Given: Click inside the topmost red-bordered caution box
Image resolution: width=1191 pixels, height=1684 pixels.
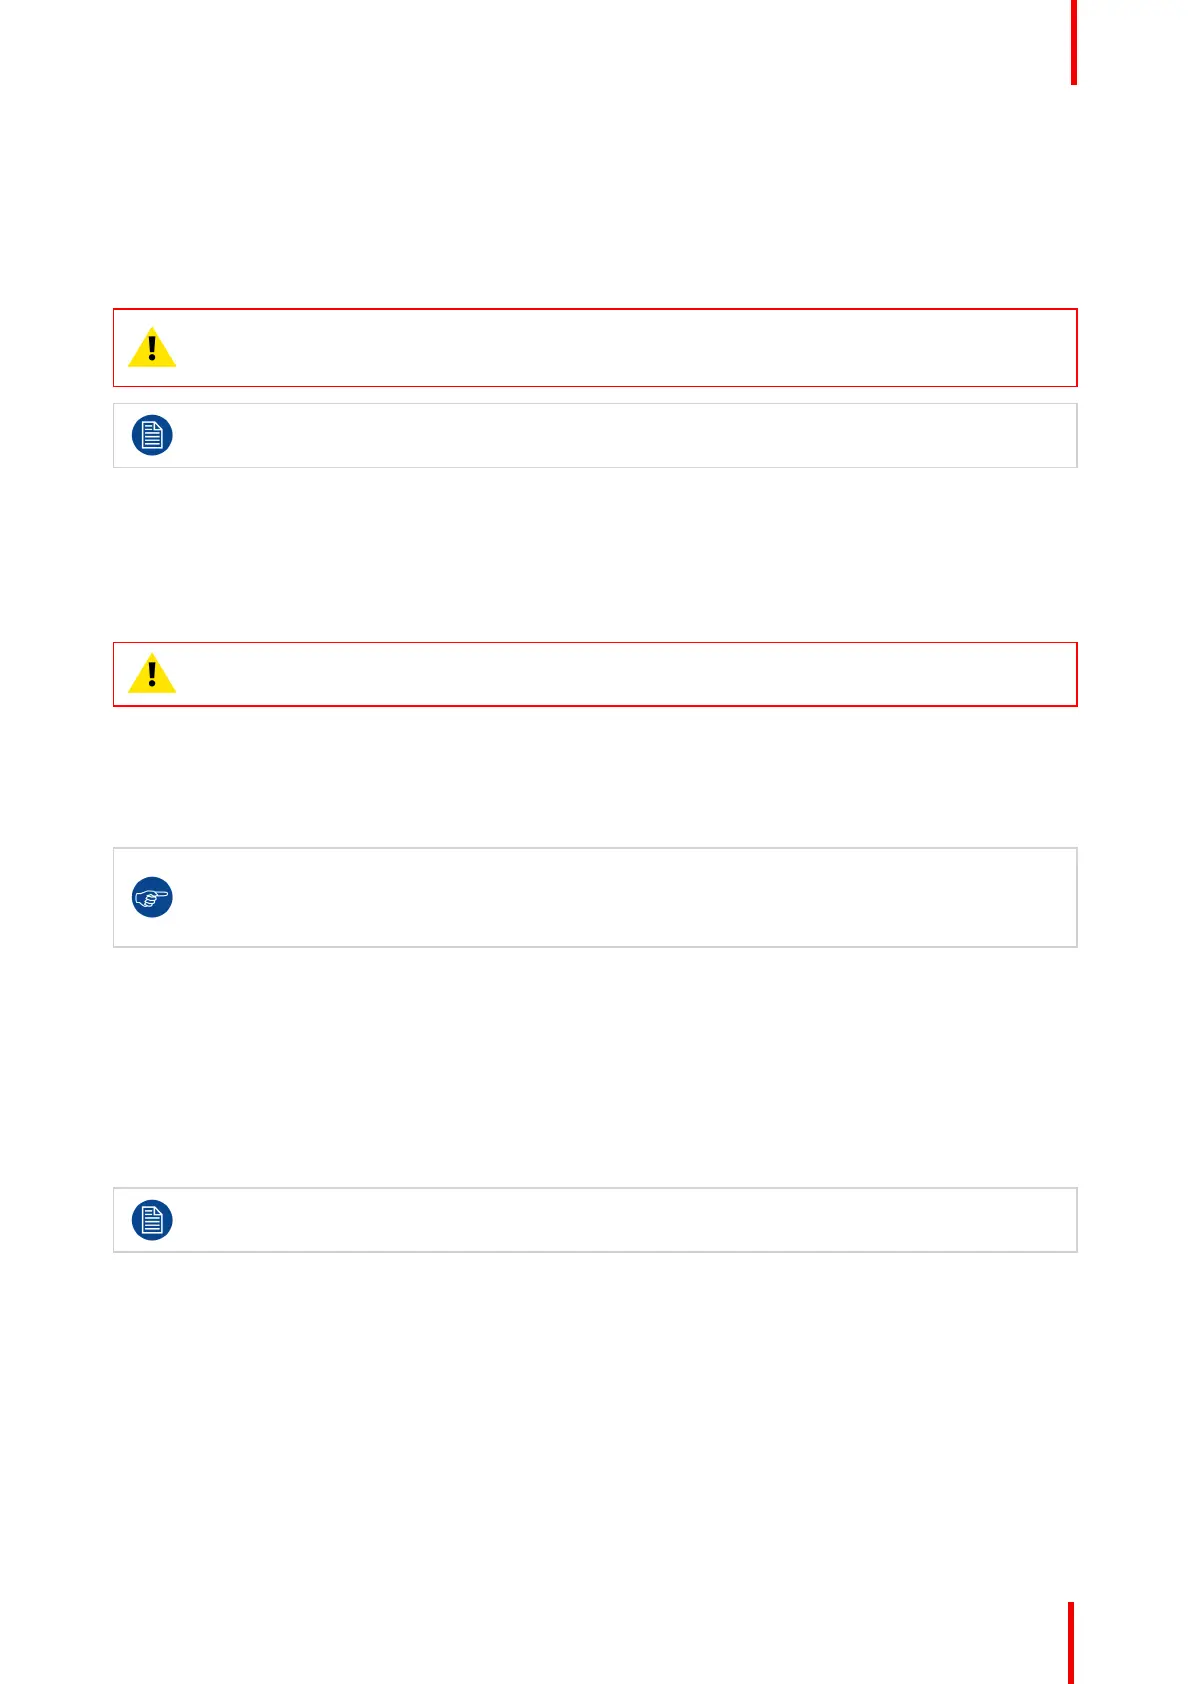Looking at the screenshot, I should (x=595, y=347).
